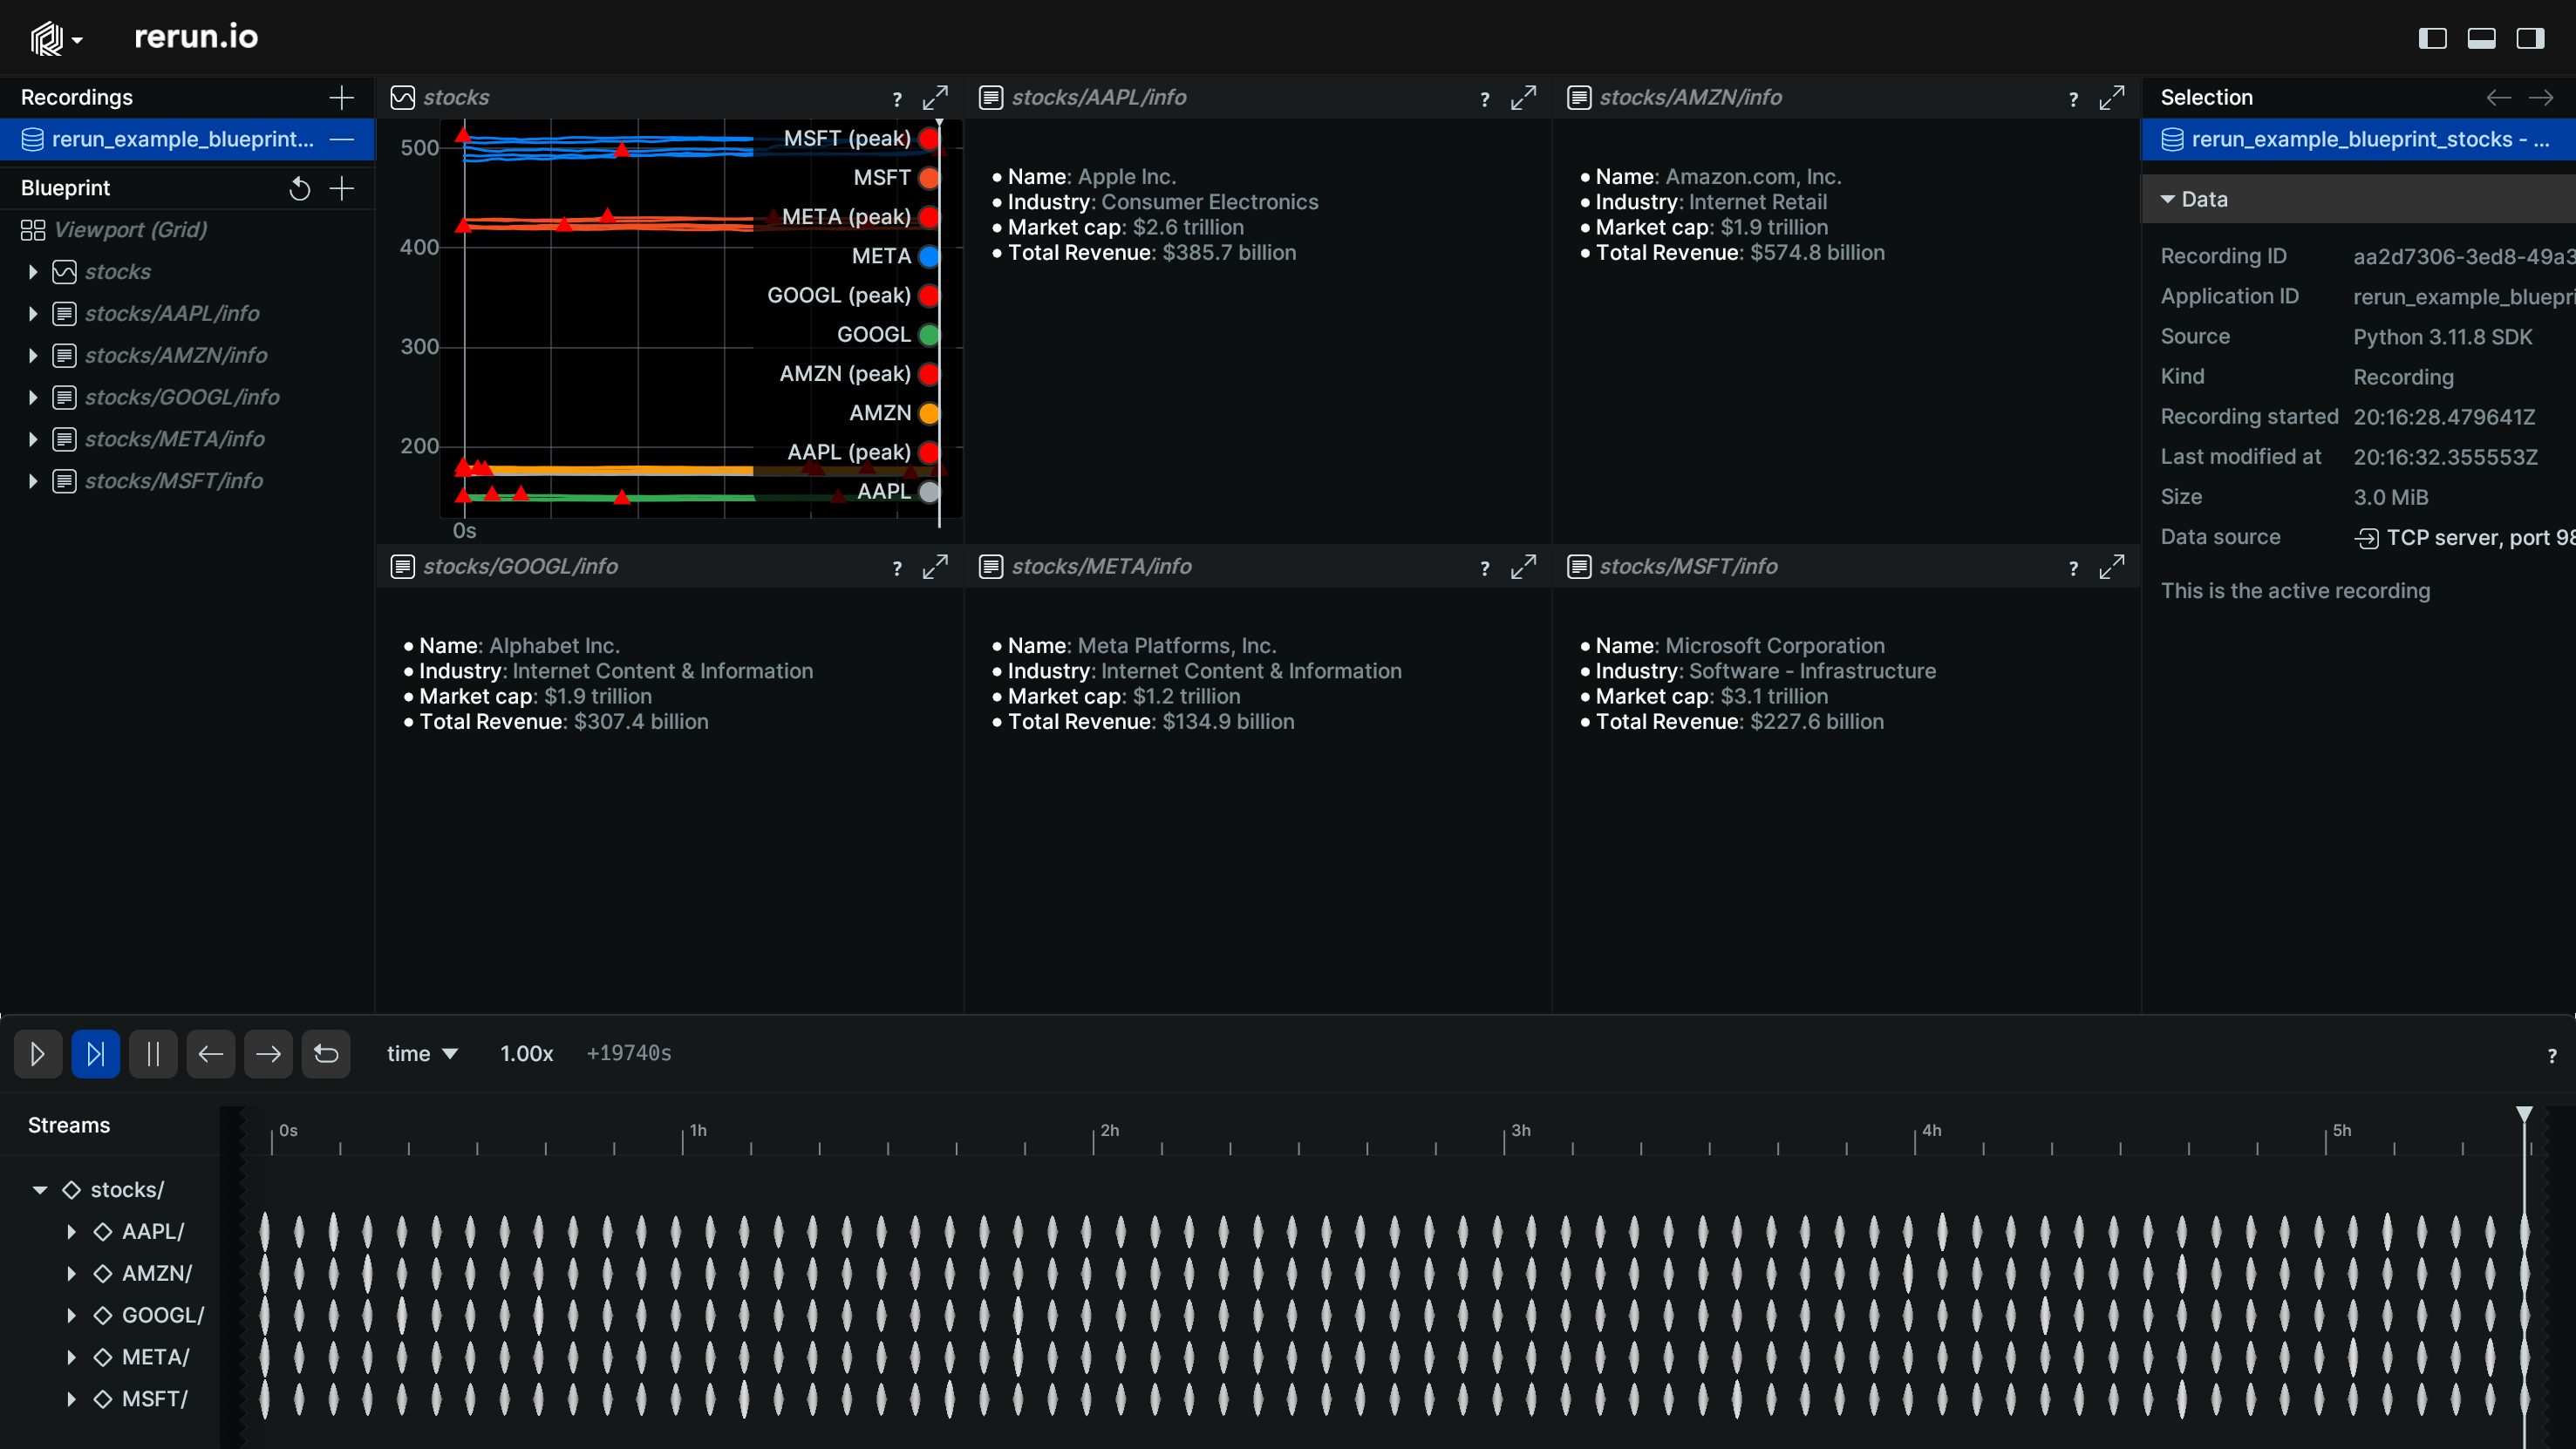Go to previous selection
Screen dimensions: 2576x1449
coord(2498,97)
